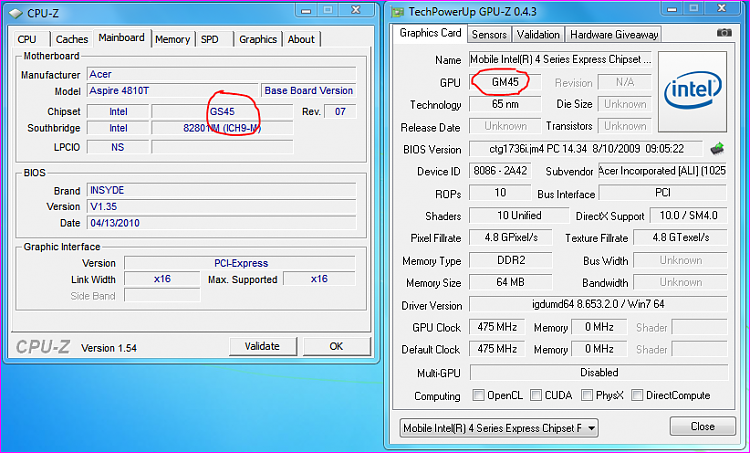Click the Bus Interface value PCI
750x453 pixels.
(662, 193)
